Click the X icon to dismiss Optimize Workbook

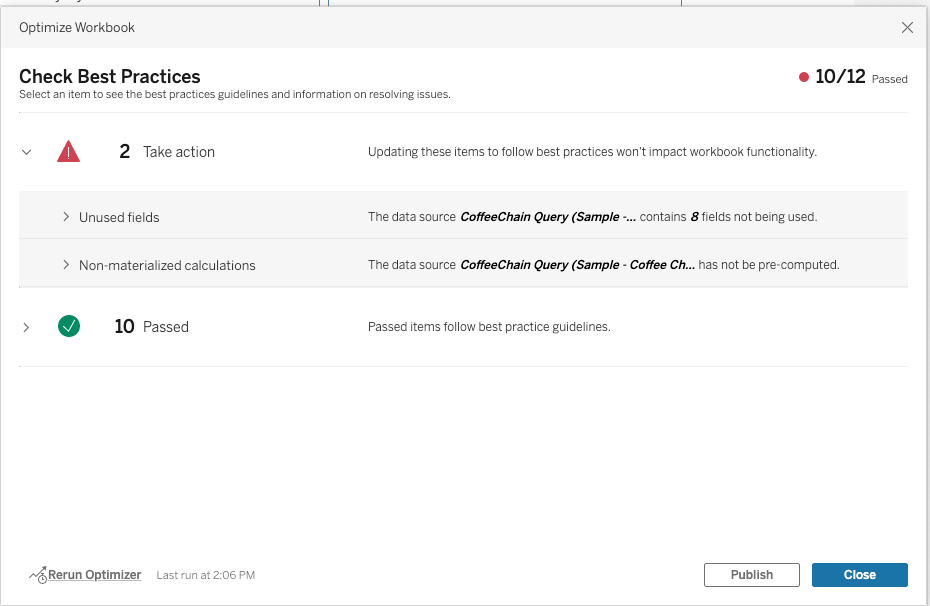pyautogui.click(x=907, y=27)
